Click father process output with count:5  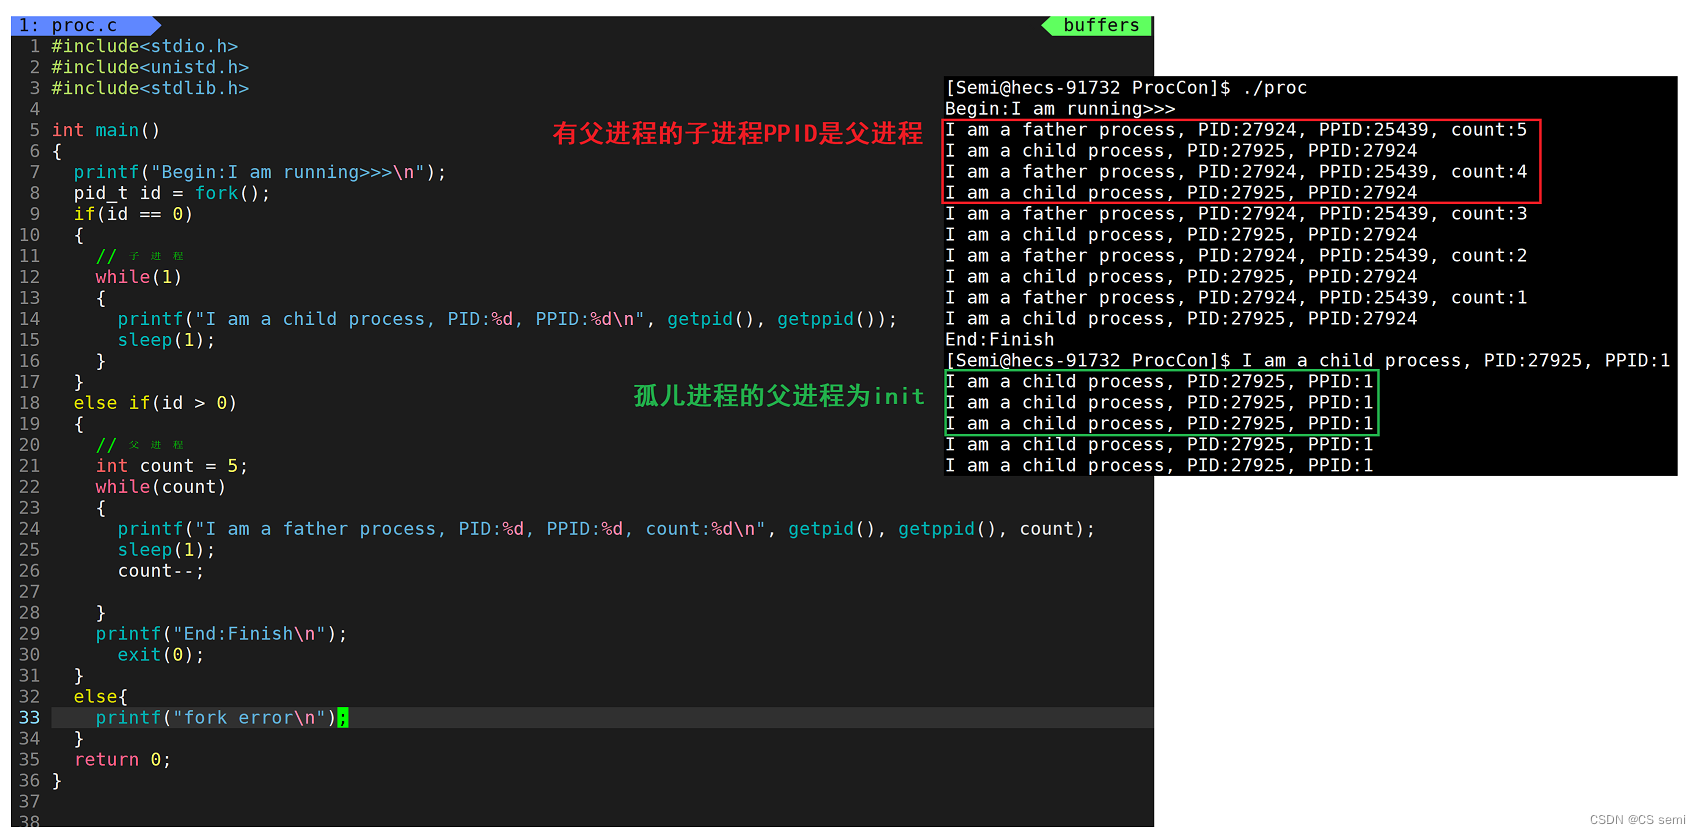pyautogui.click(x=1236, y=130)
